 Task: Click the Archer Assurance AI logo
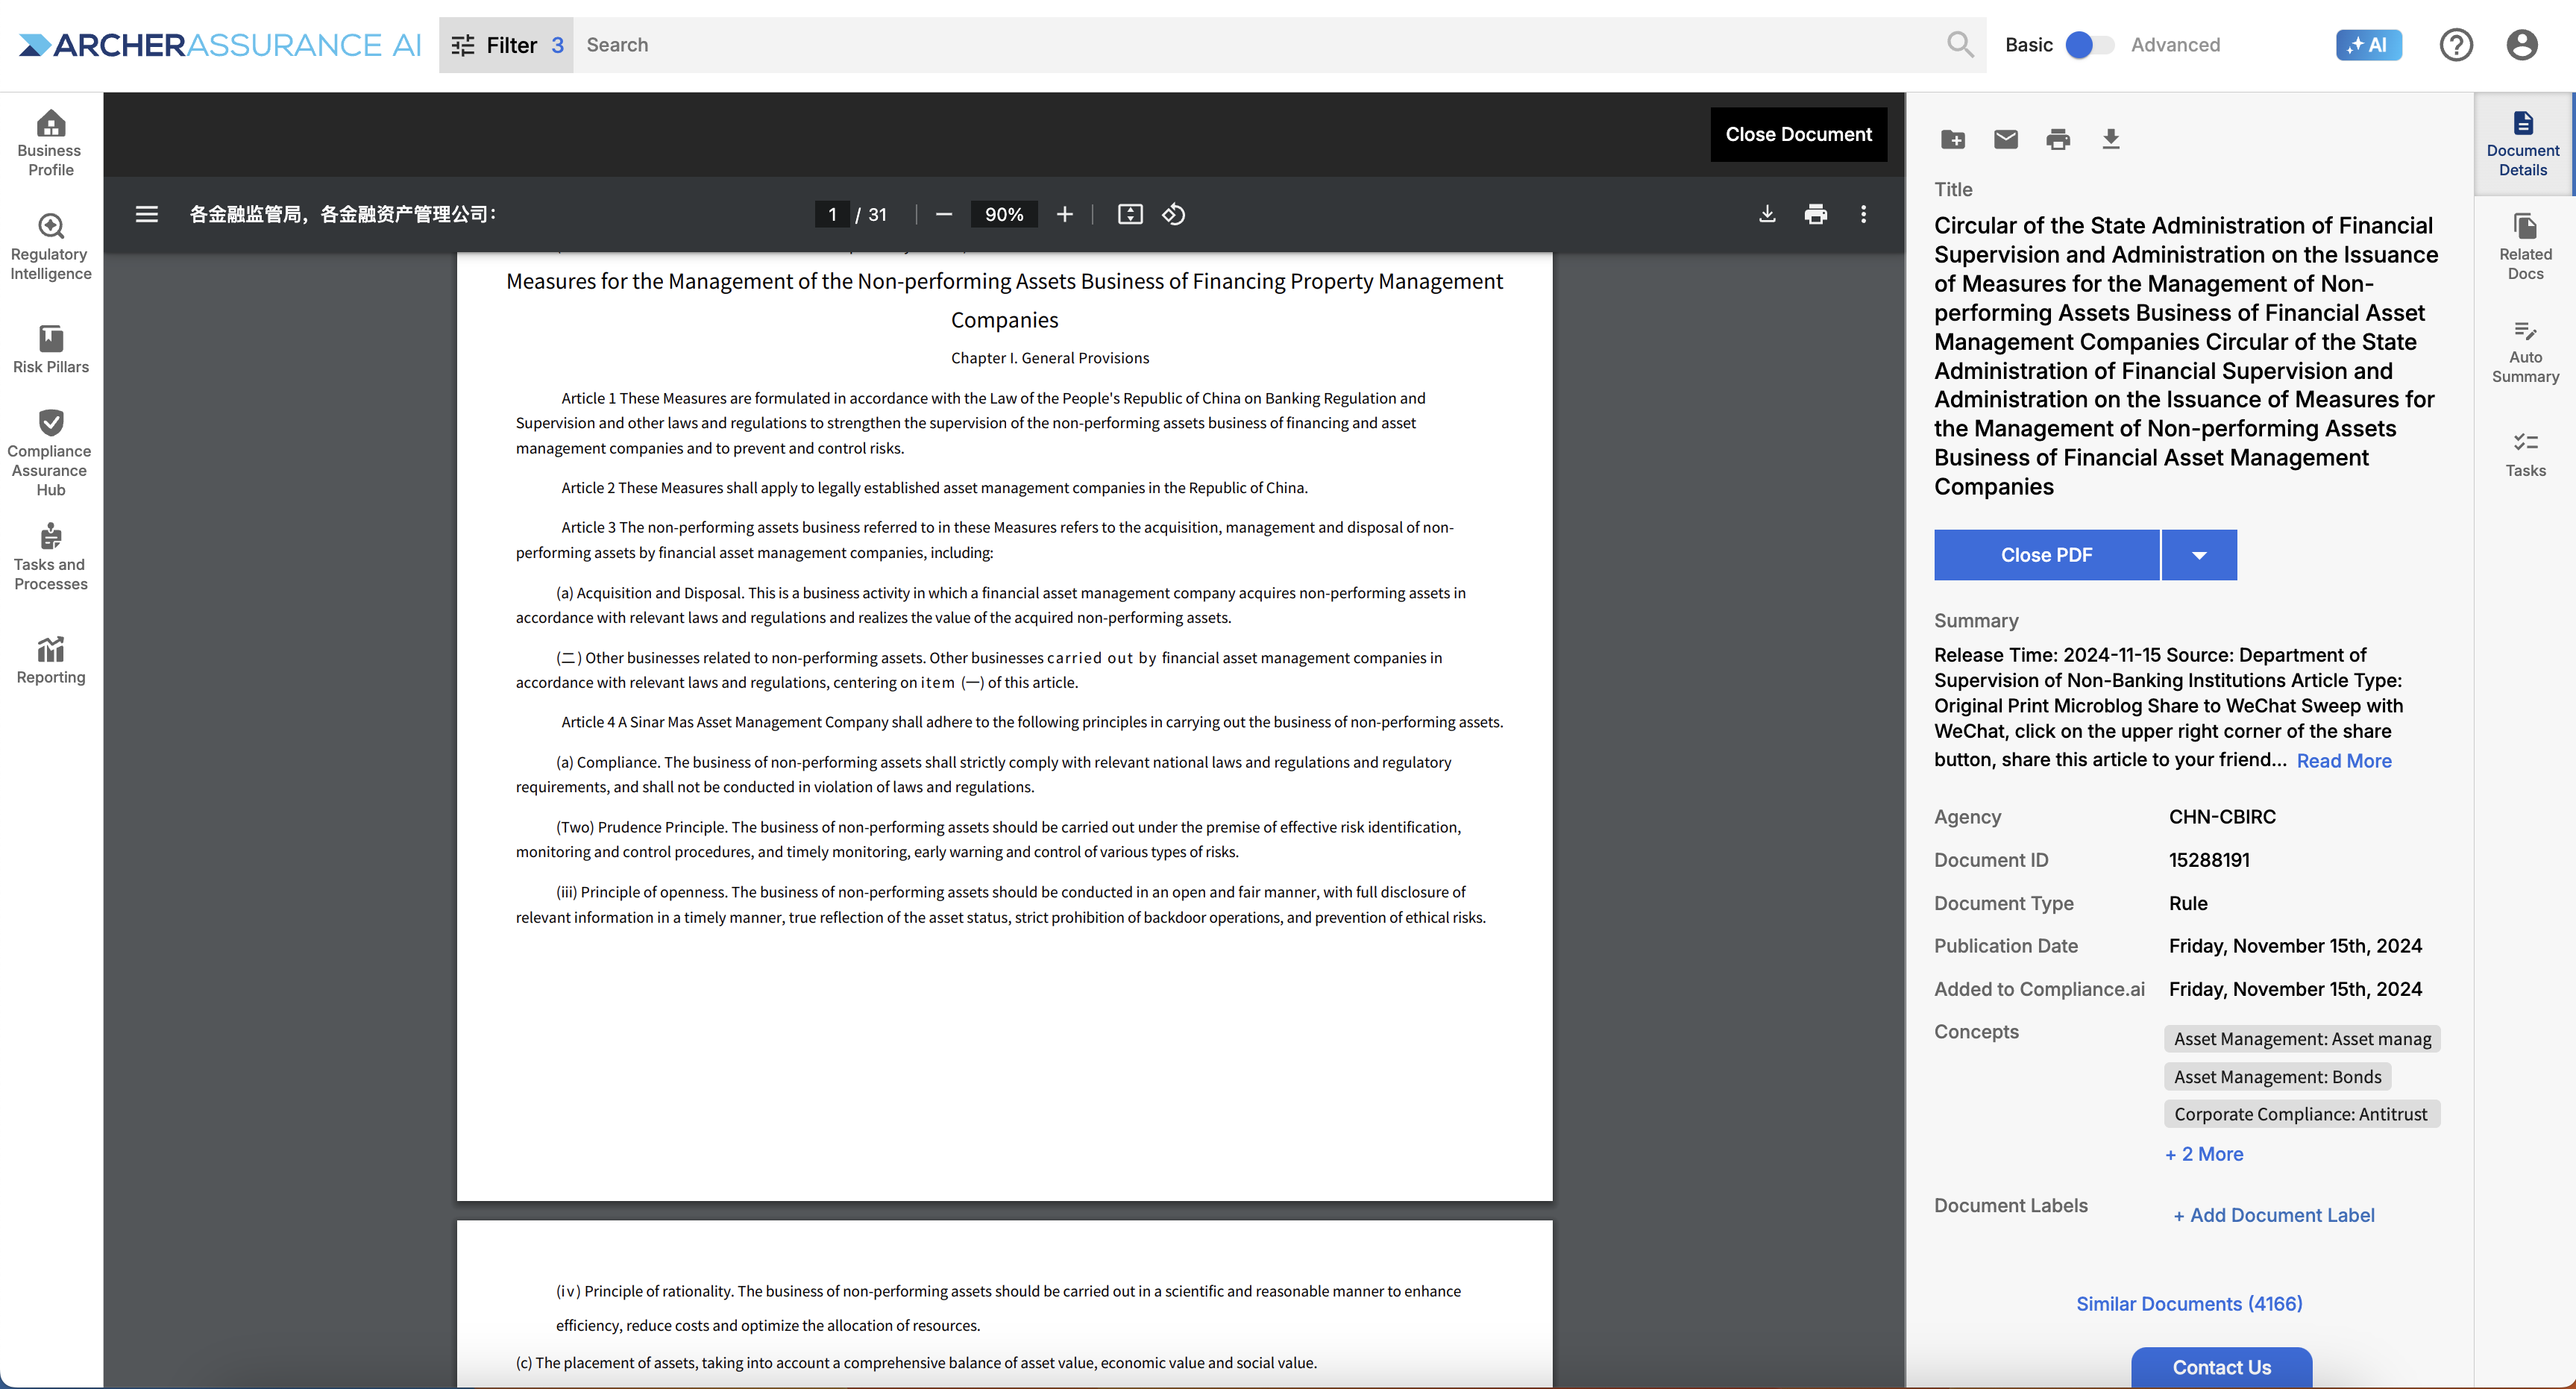coord(220,44)
